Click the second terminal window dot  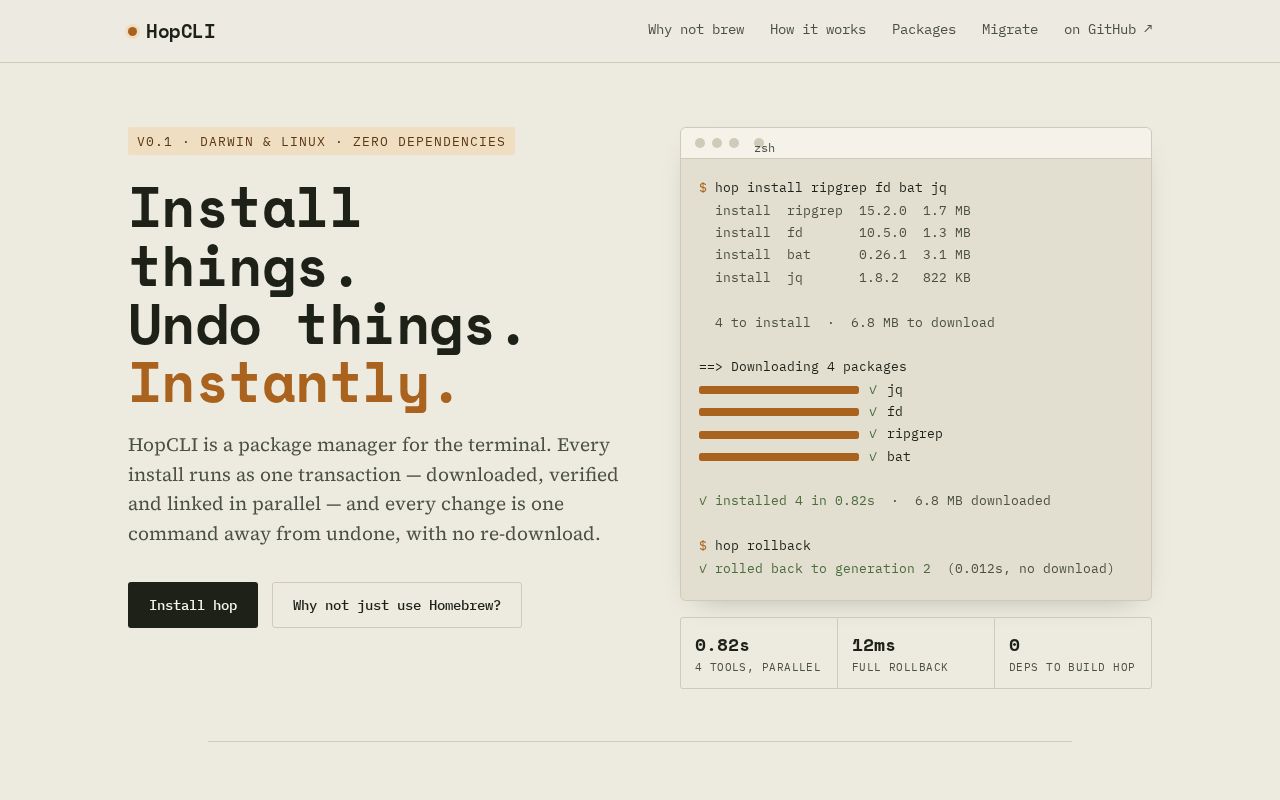click(717, 143)
